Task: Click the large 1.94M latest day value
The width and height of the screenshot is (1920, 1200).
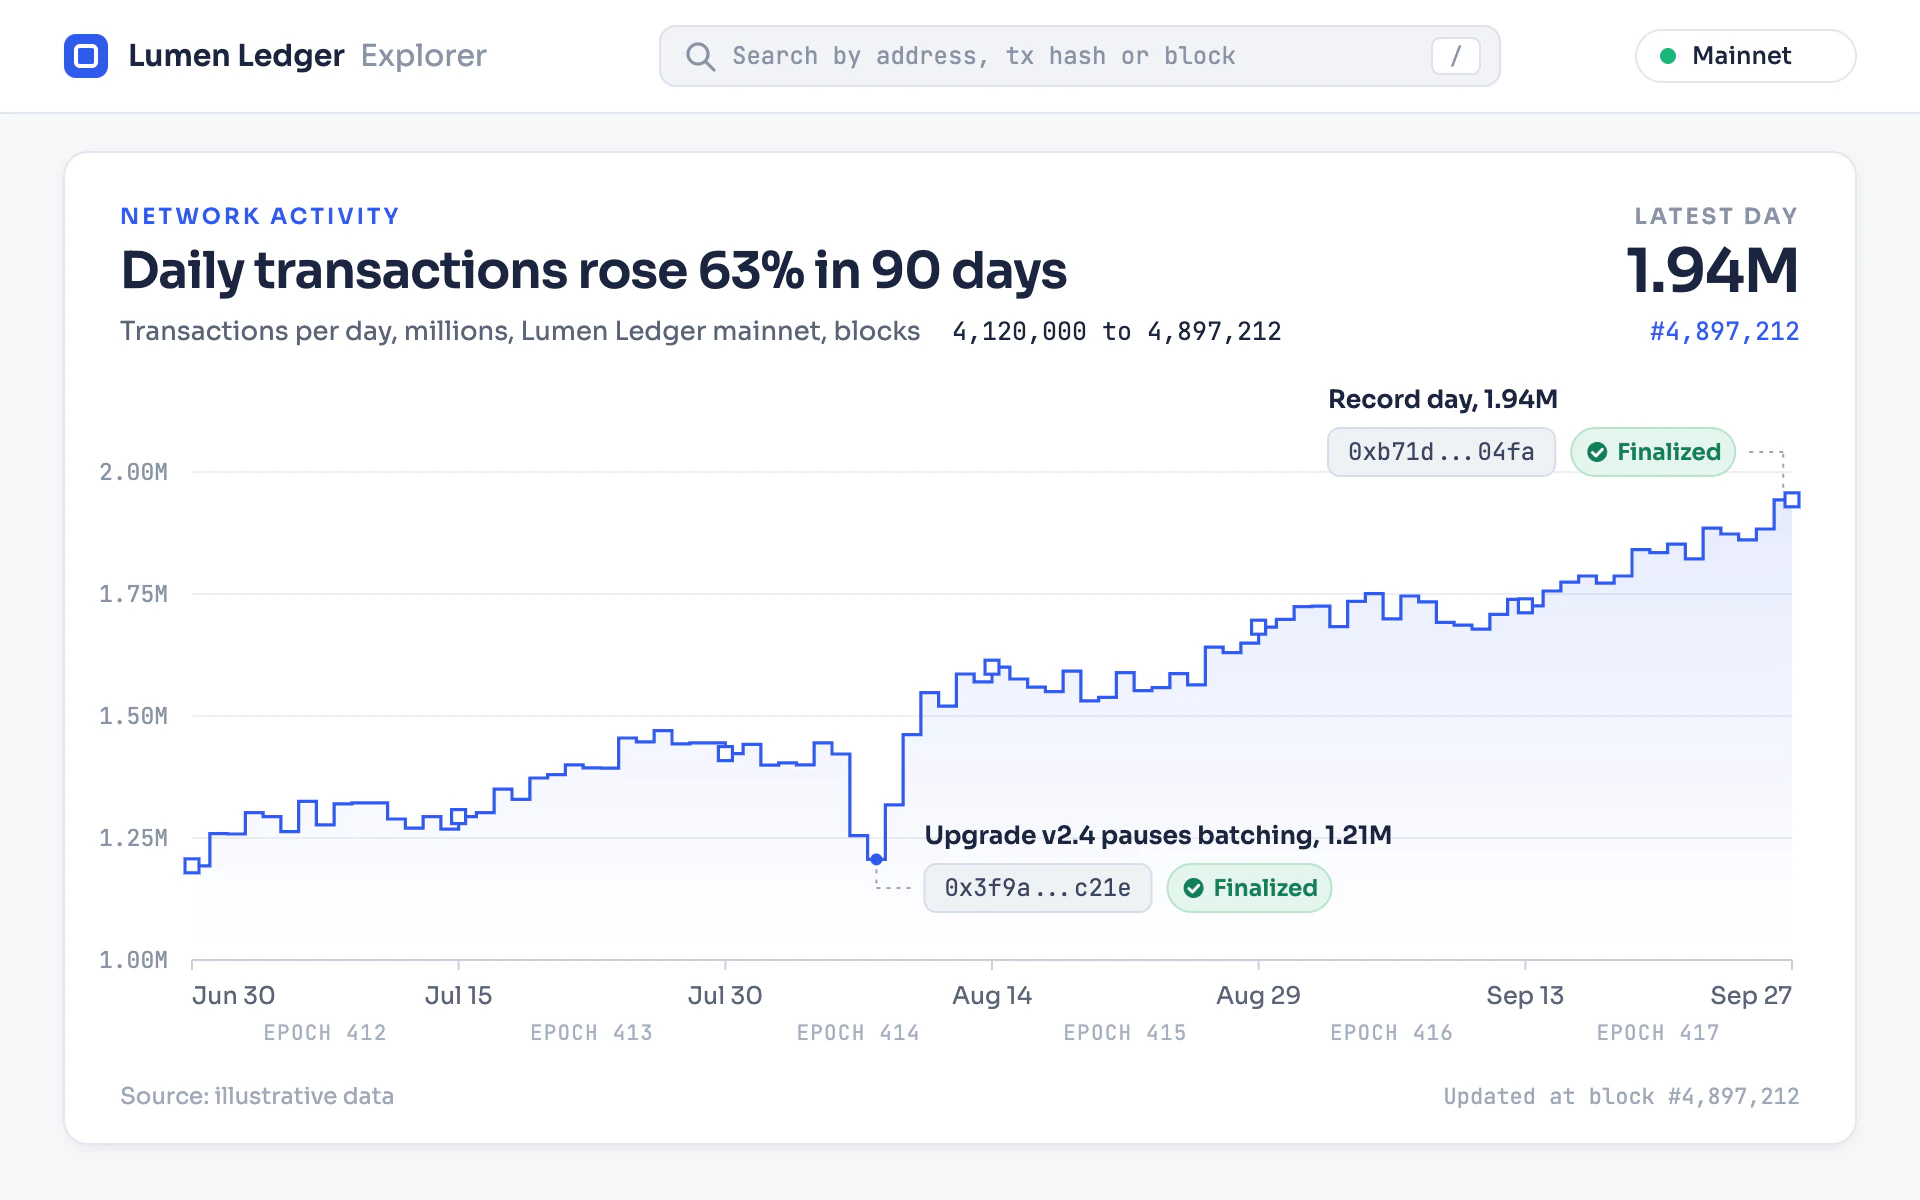Action: (1713, 271)
